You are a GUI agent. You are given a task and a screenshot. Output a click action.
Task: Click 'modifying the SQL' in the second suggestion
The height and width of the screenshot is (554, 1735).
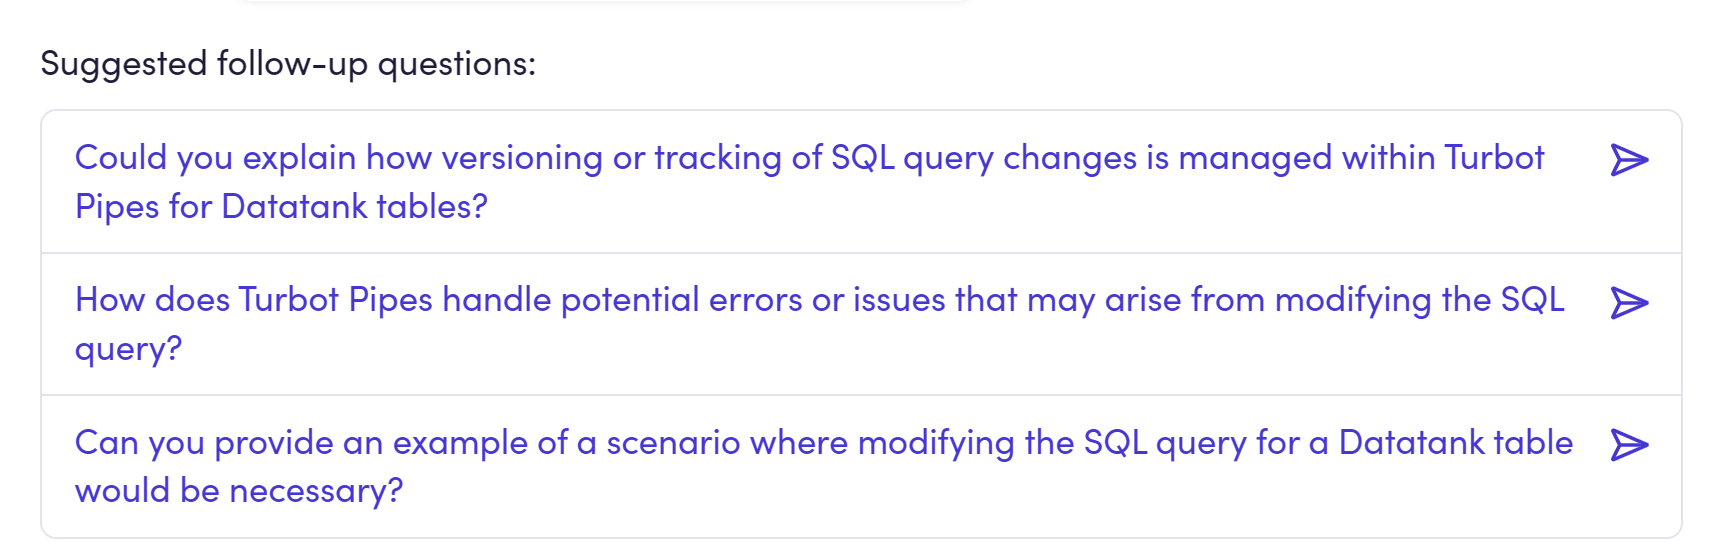point(1420,300)
